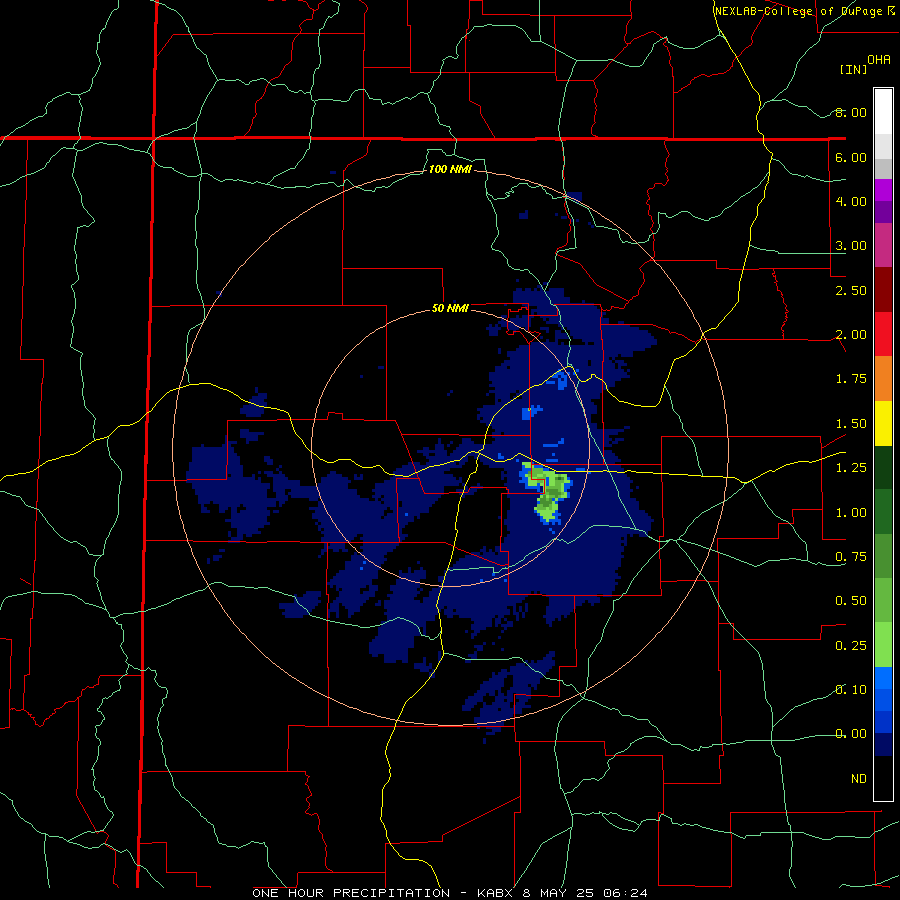Select the 0.25 legend value
The width and height of the screenshot is (900, 900).
pyautogui.click(x=851, y=646)
